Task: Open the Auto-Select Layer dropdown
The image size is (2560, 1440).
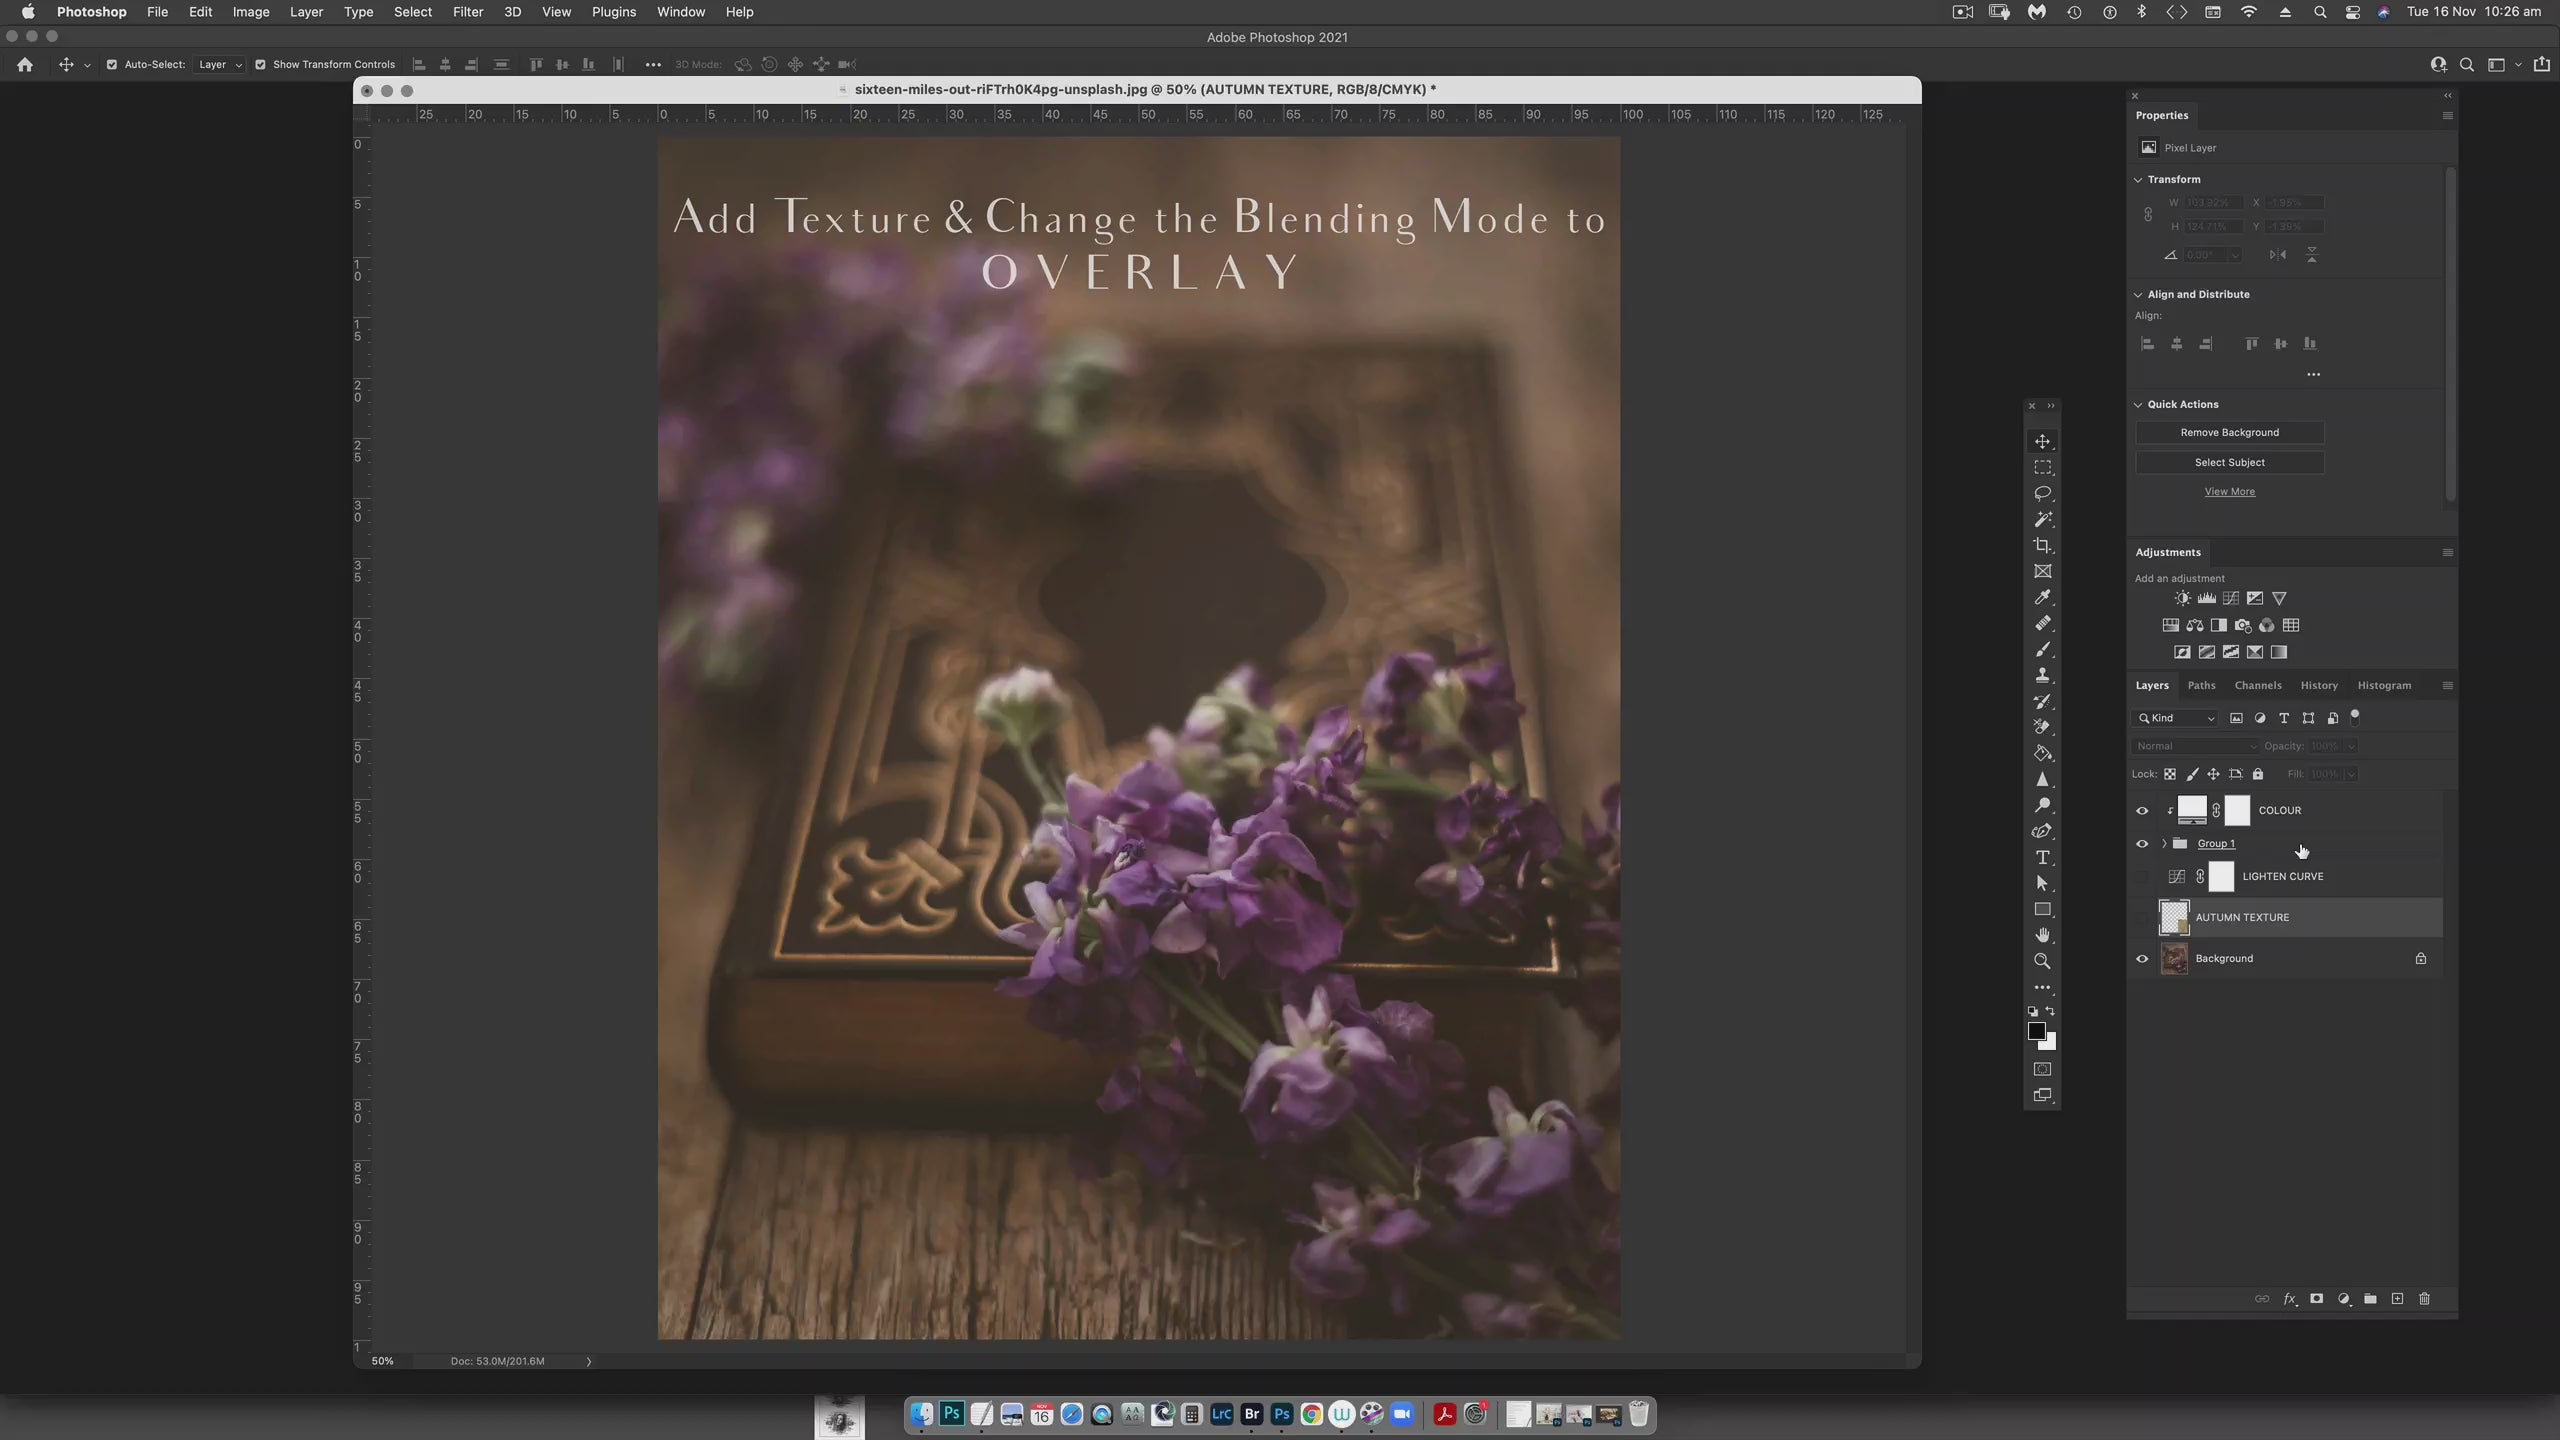Action: pos(220,65)
